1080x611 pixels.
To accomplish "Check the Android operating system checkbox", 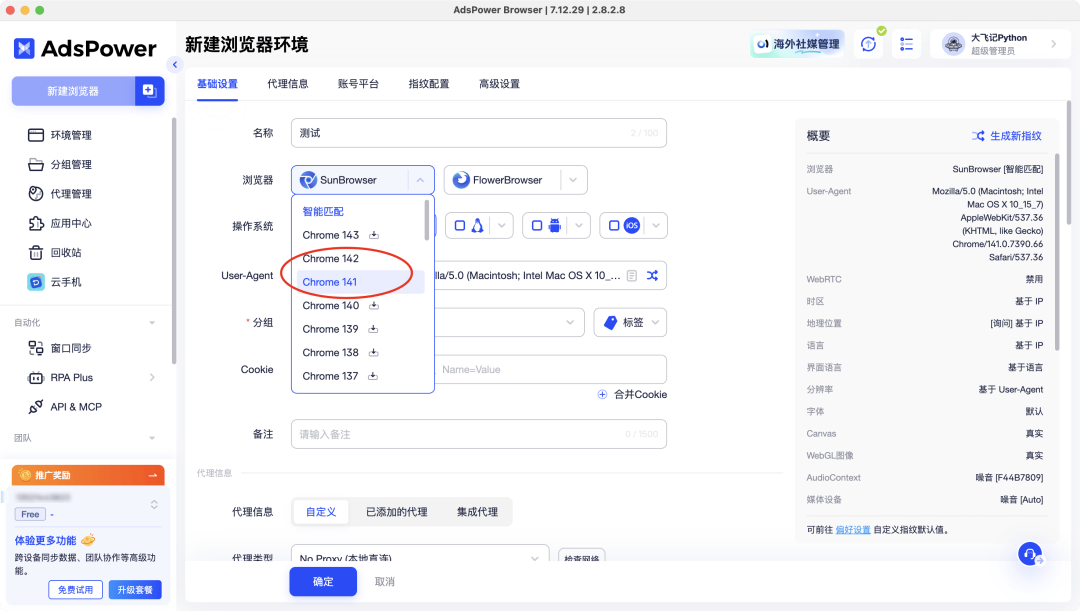I will (537, 225).
